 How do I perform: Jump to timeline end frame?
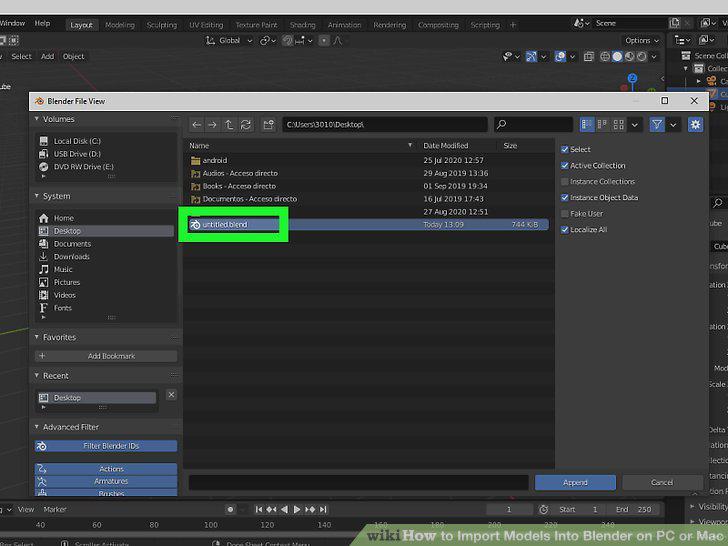tap(324, 510)
